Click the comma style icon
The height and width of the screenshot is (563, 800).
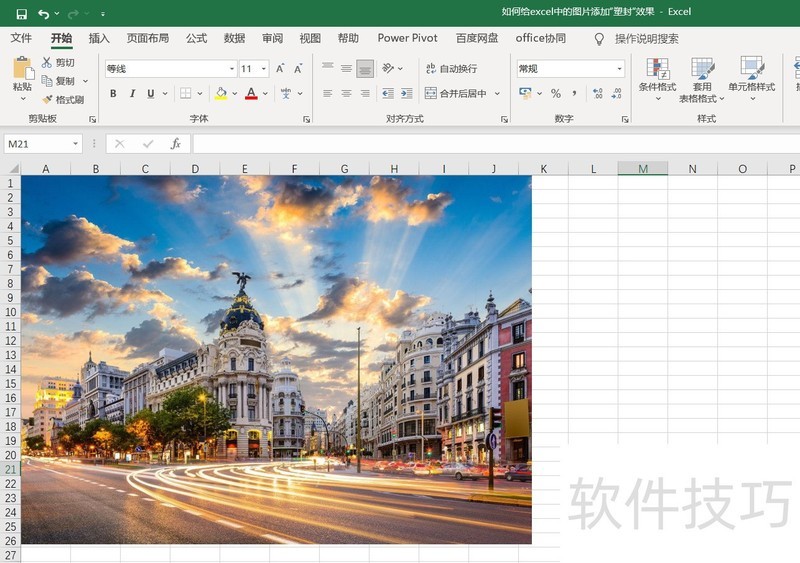coord(574,93)
